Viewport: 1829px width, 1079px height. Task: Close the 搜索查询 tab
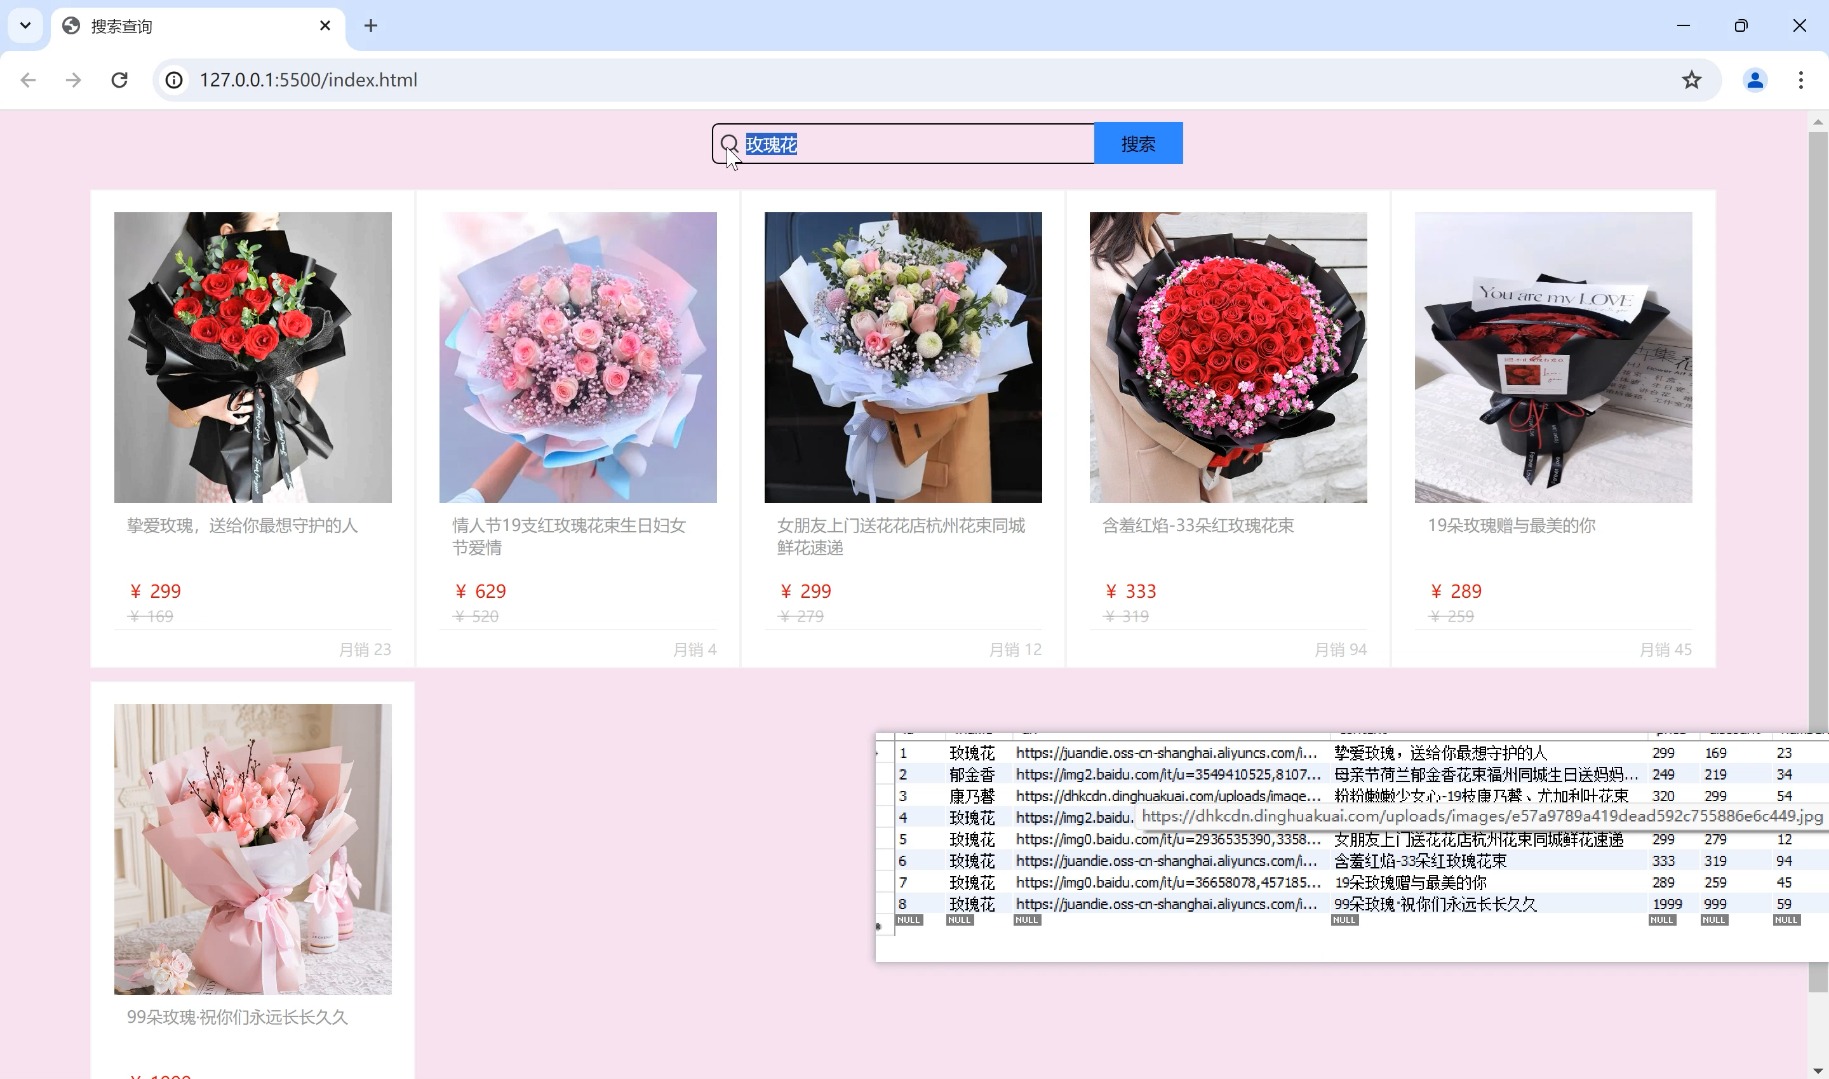coord(325,26)
